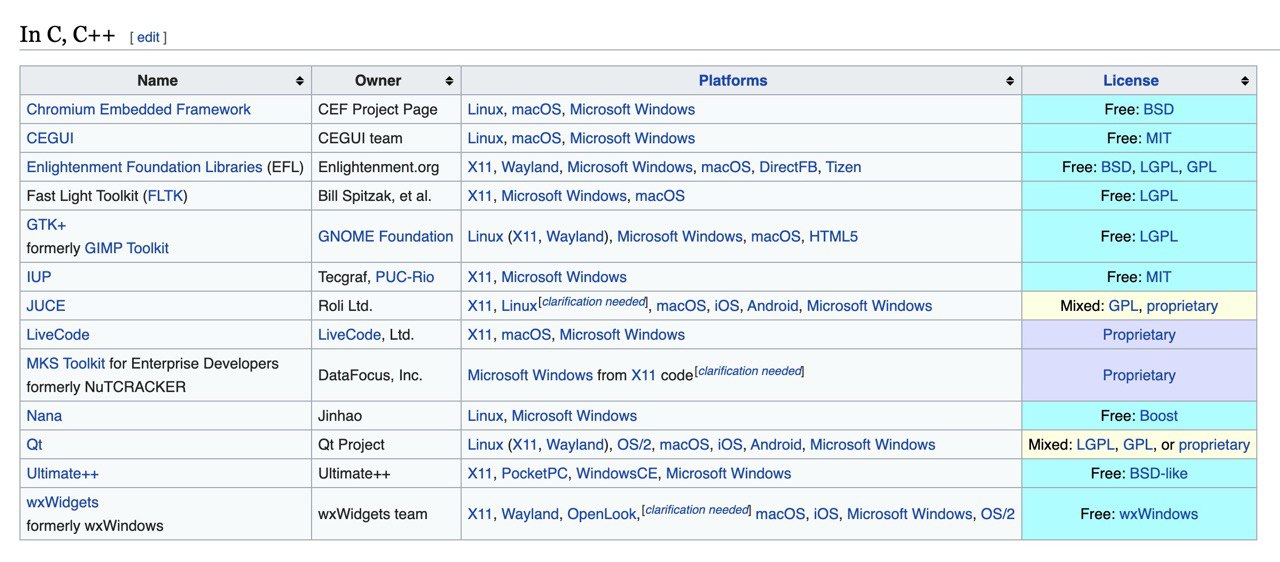
Task: Click the Tizen platform link
Action: point(843,167)
